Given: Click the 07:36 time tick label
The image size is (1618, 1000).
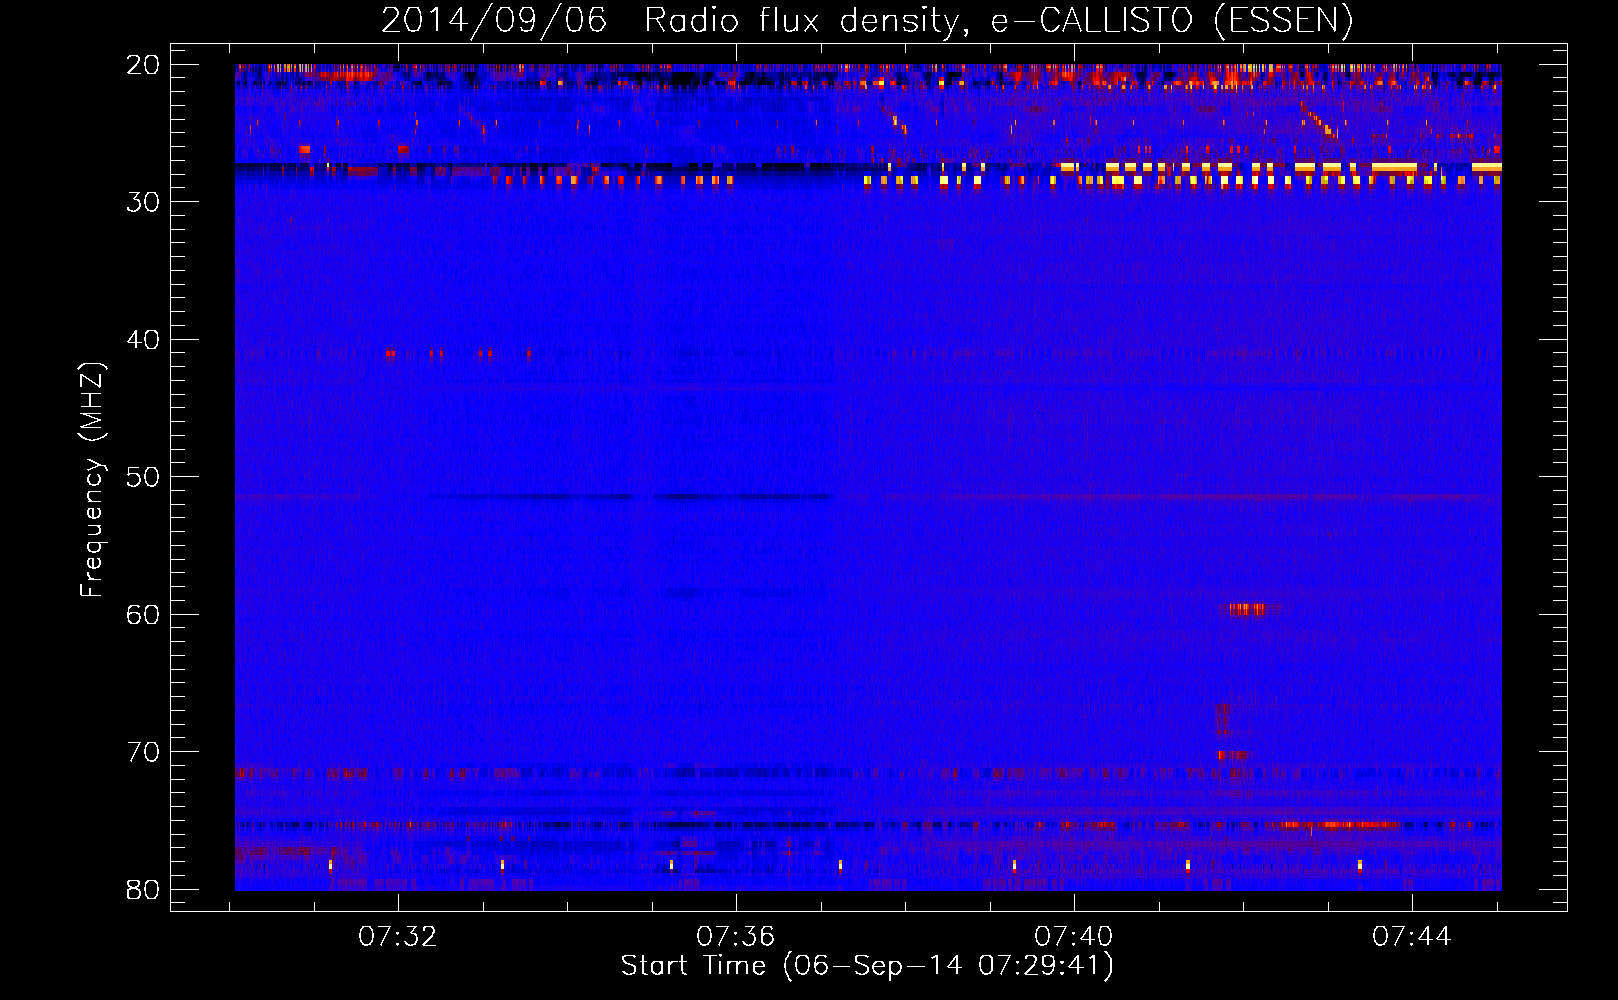Looking at the screenshot, I should [736, 937].
